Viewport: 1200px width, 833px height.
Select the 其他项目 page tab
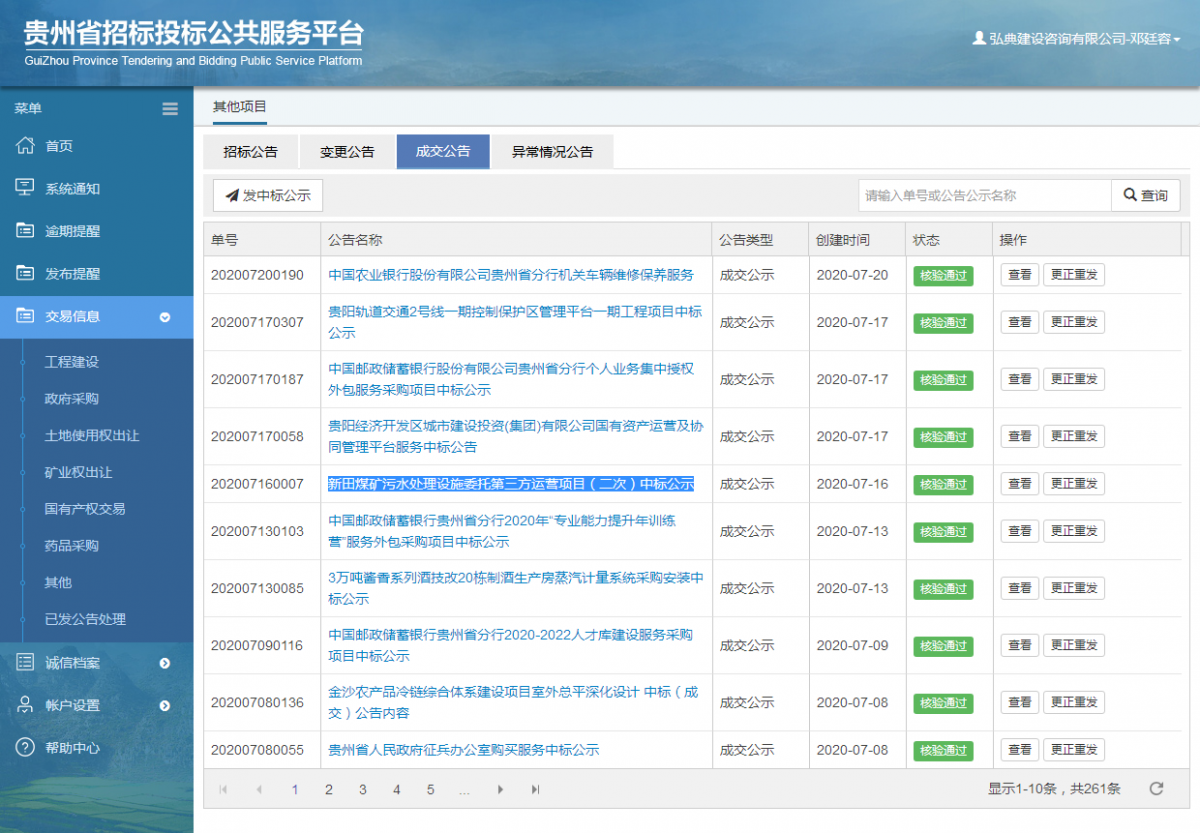point(240,106)
